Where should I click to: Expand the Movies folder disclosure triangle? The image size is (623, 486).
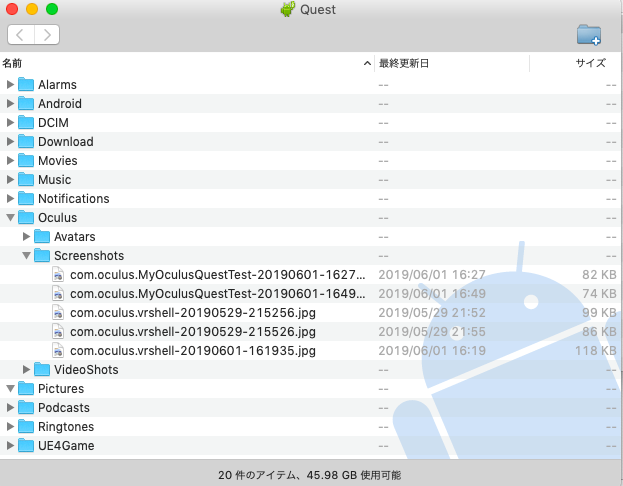pyautogui.click(x=10, y=161)
